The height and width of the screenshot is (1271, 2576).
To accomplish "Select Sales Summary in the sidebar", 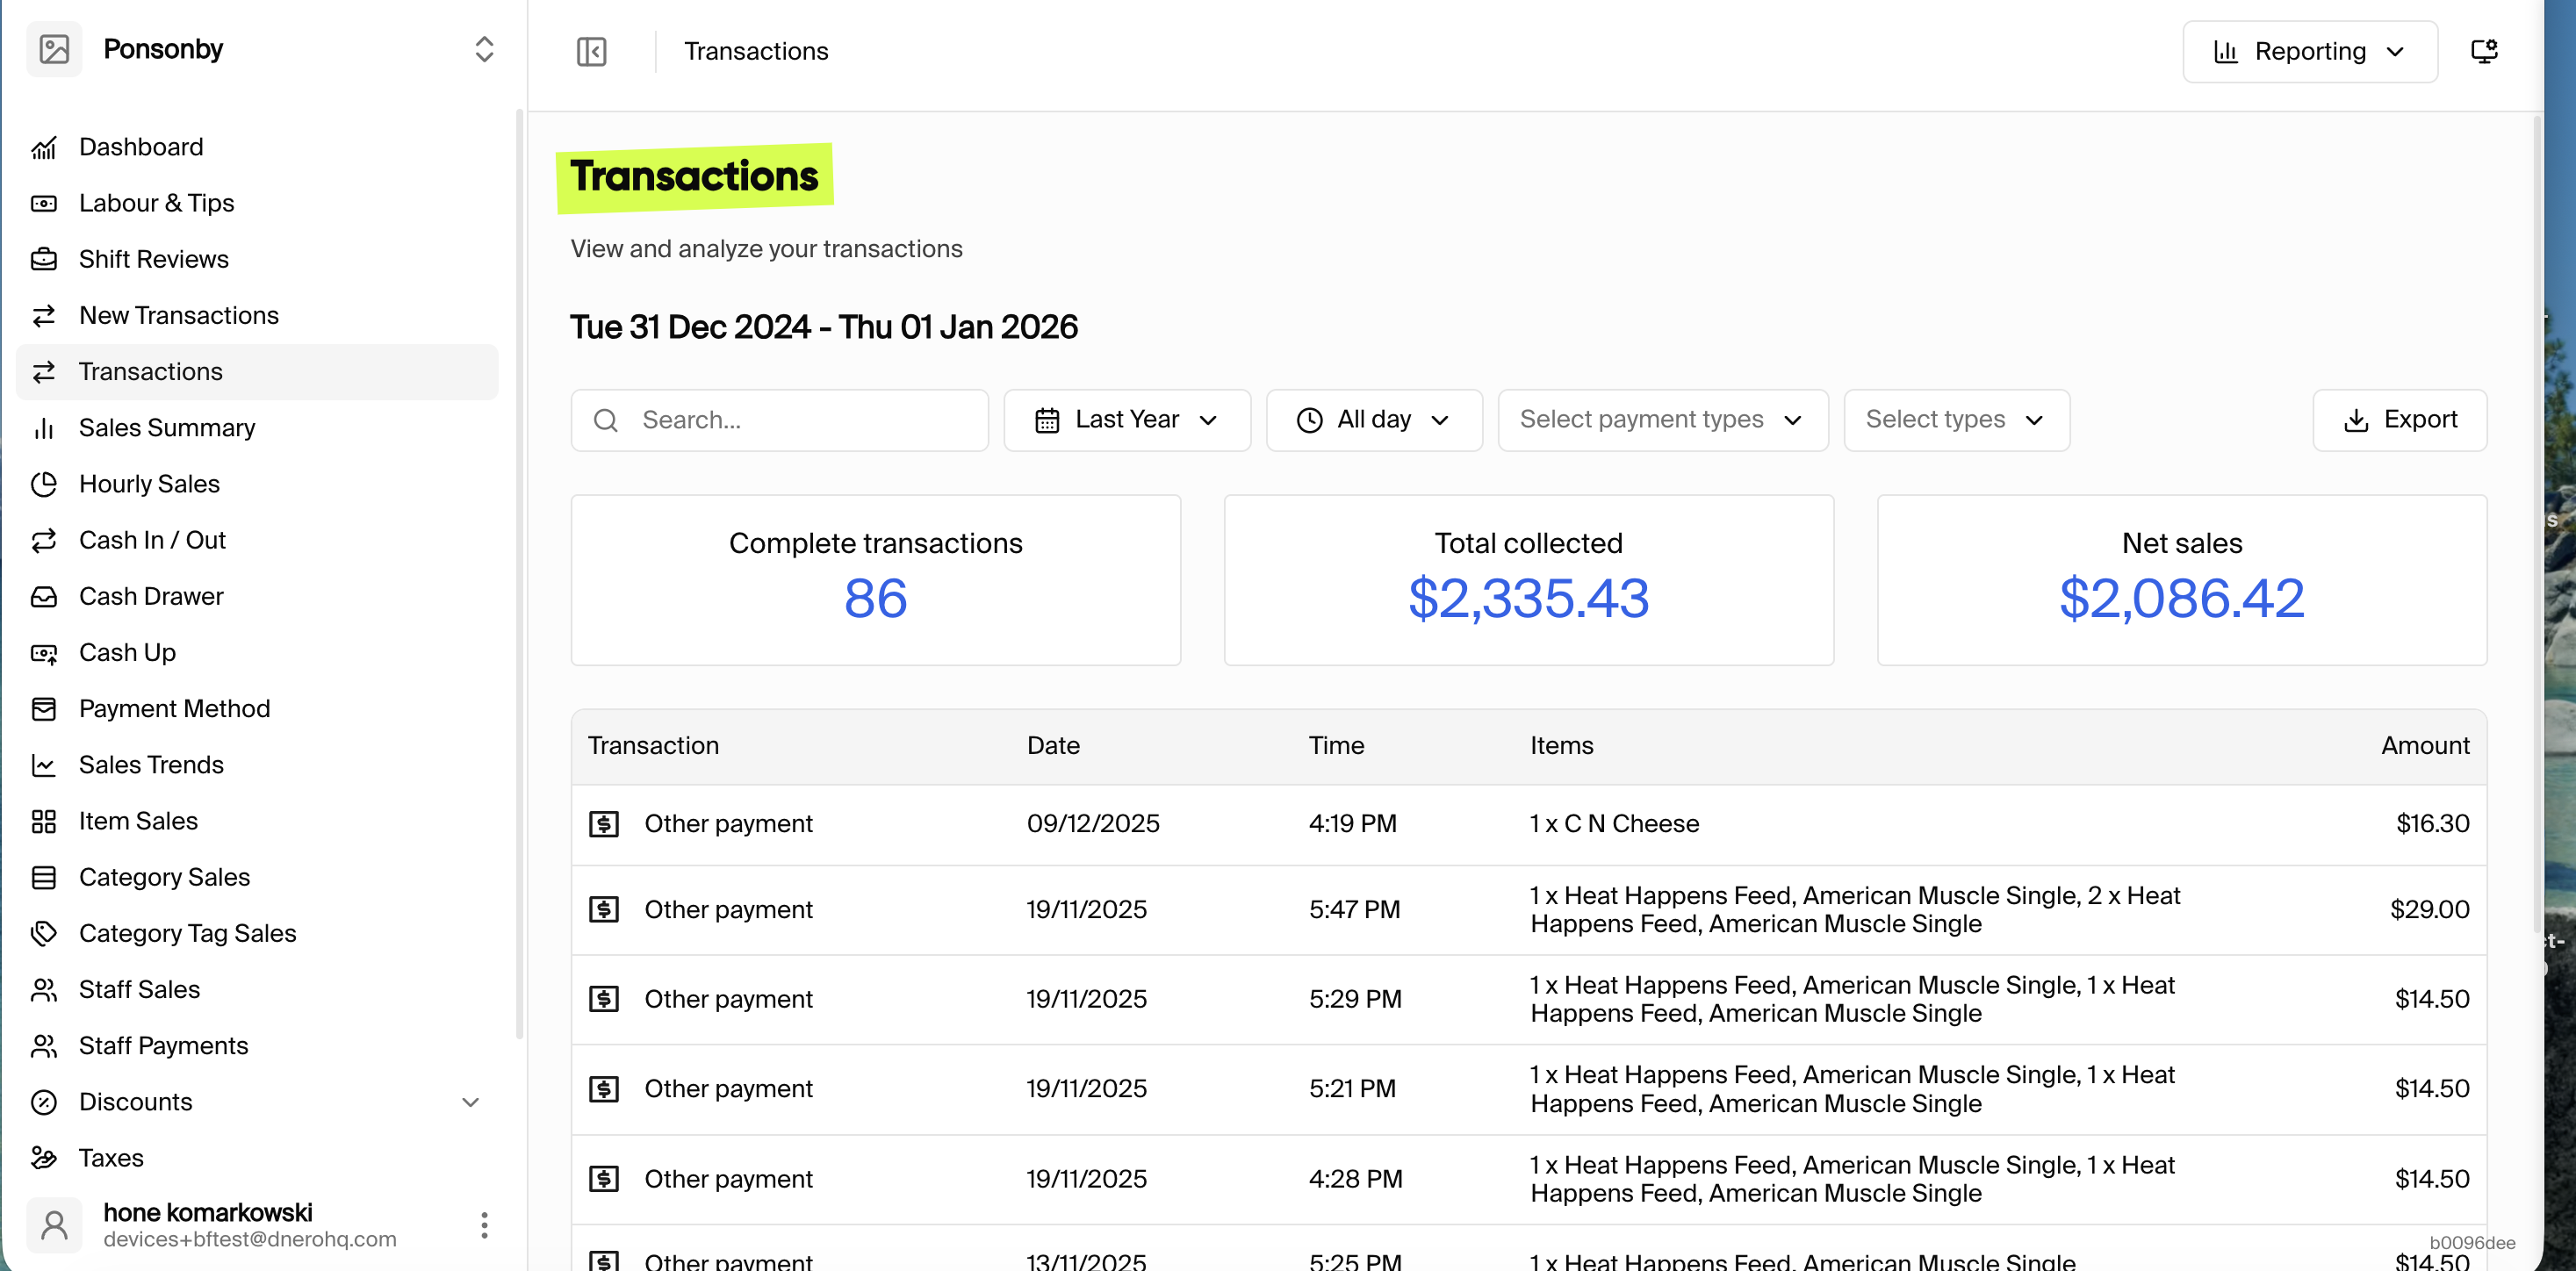I will point(257,428).
